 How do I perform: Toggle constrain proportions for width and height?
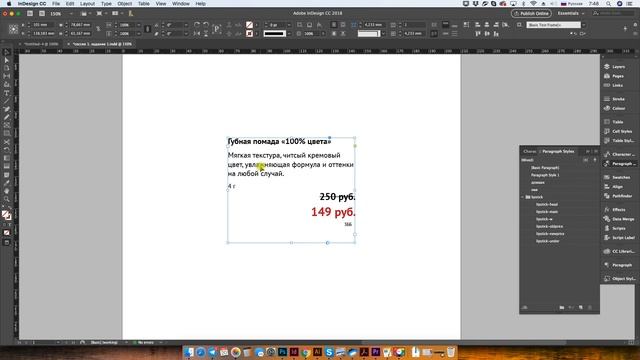coord(98,29)
